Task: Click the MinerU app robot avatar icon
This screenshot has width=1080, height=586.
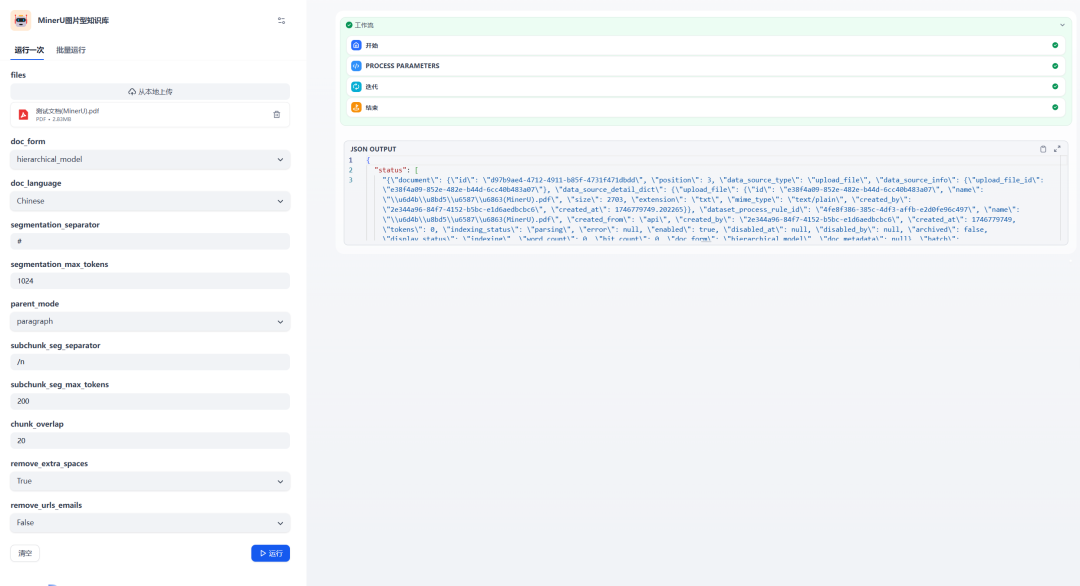Action: pyautogui.click(x=21, y=21)
